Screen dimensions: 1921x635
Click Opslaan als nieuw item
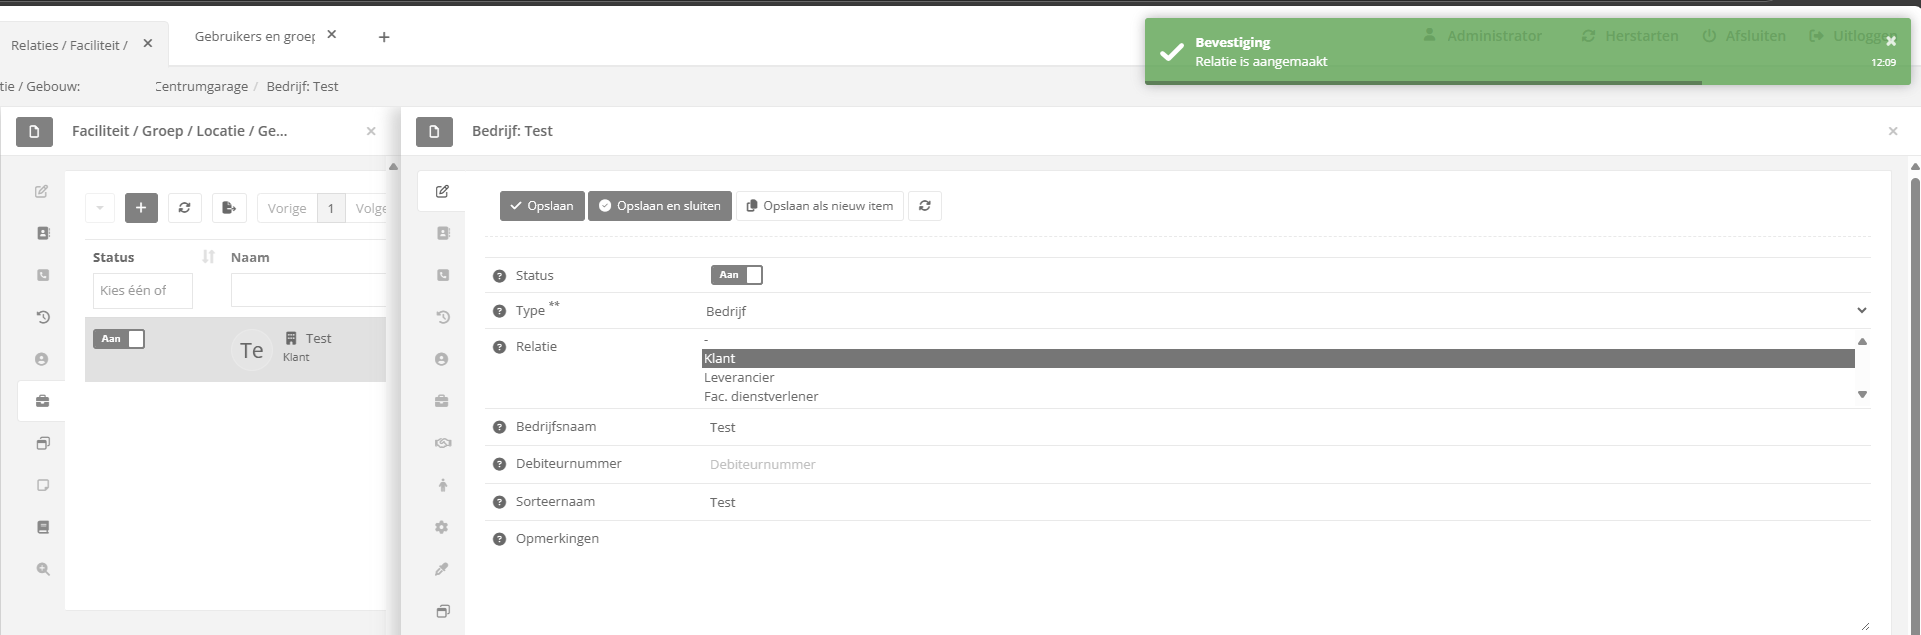coord(819,206)
